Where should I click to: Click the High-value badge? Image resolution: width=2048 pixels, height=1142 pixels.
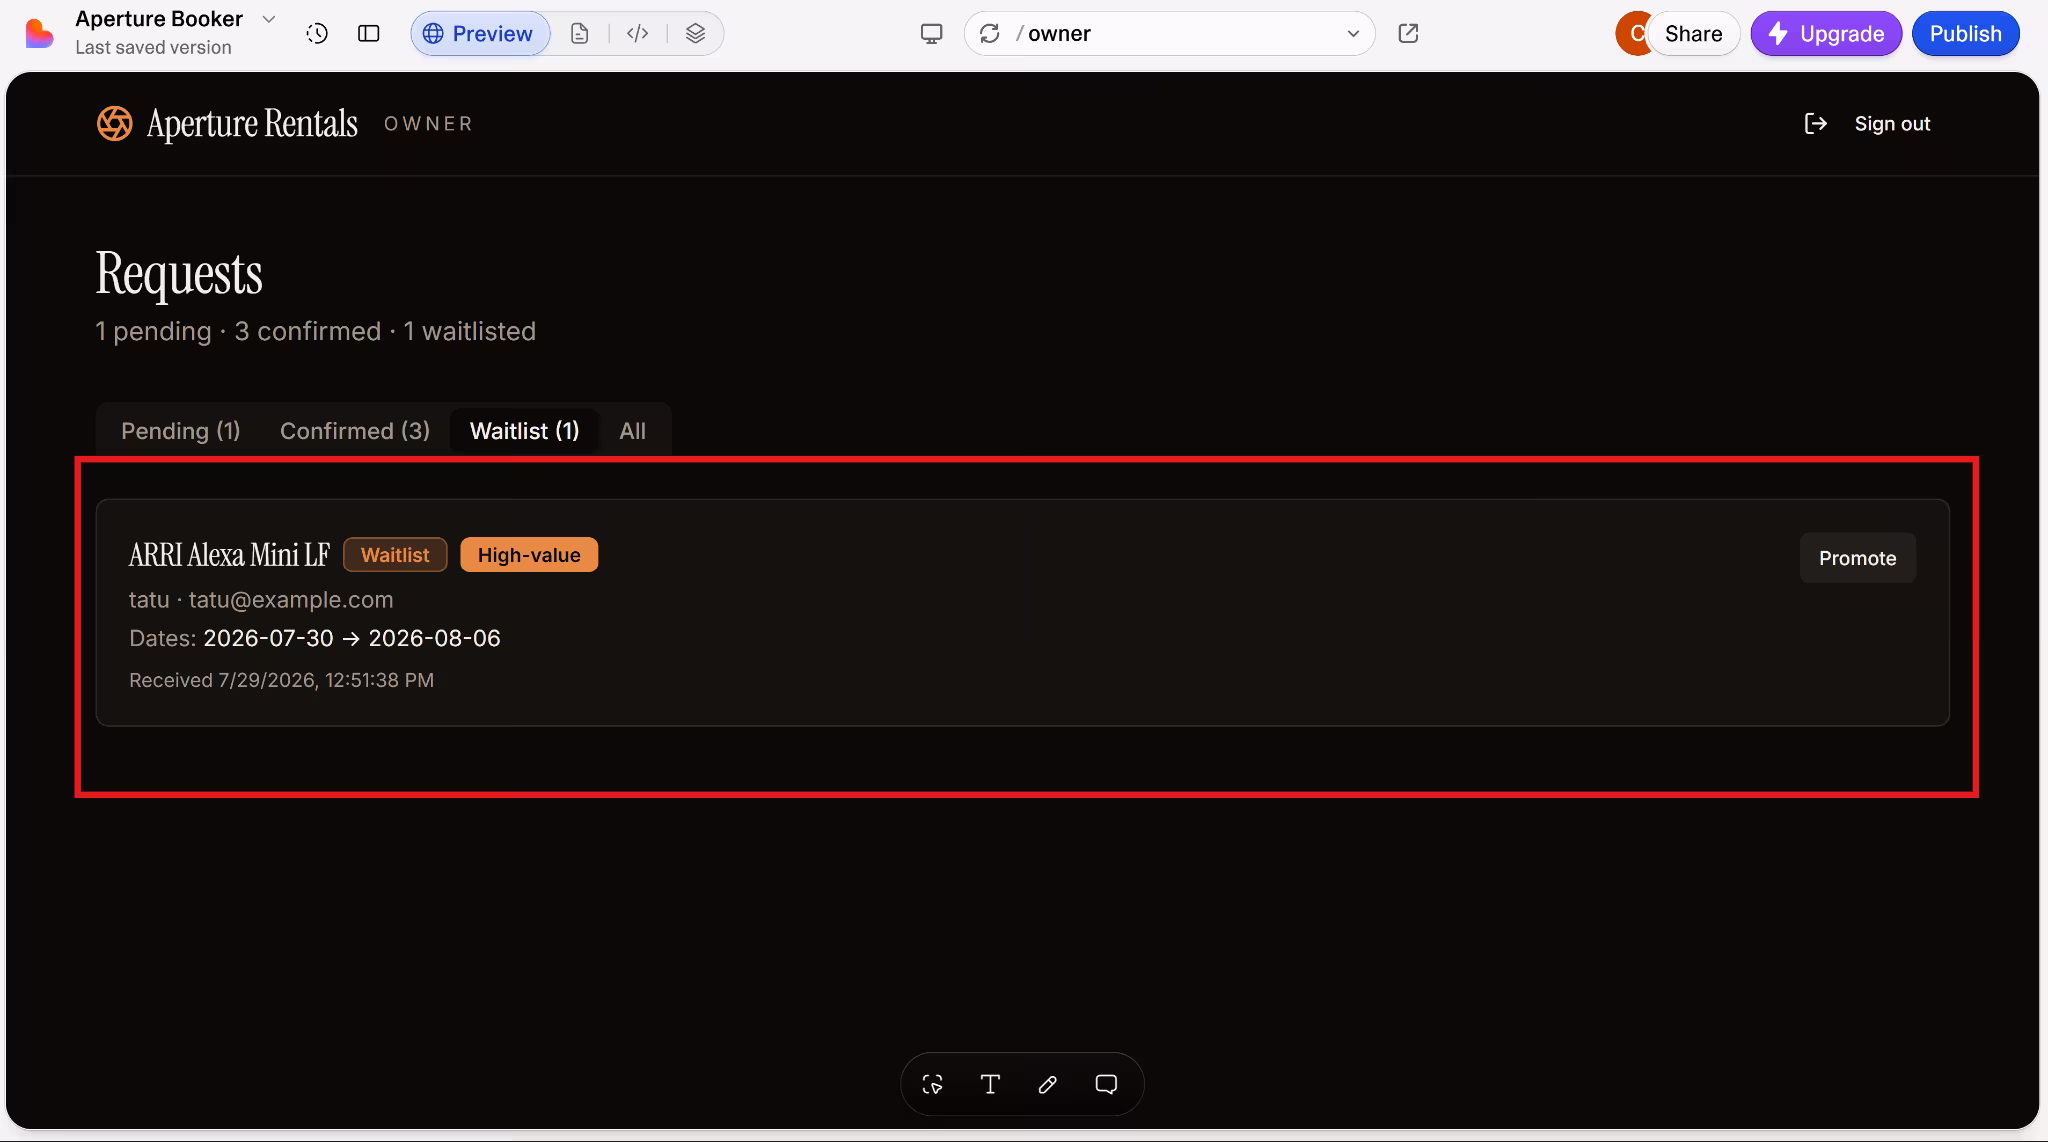529,555
